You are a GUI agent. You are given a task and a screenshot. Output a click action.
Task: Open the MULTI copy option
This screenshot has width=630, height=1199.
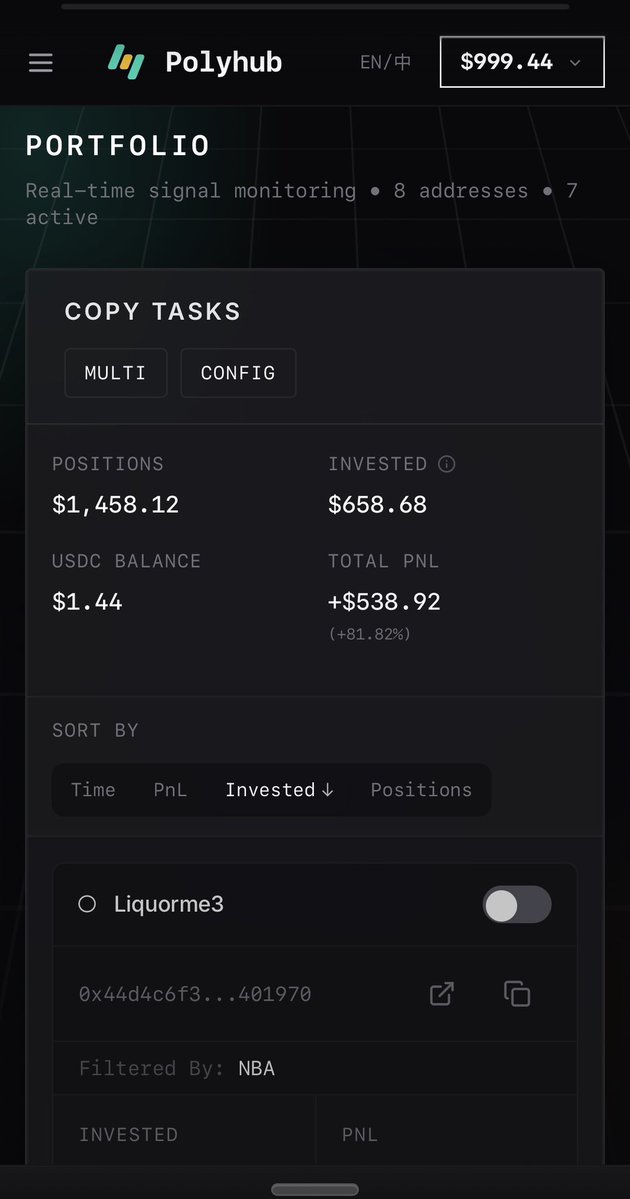[x=115, y=373]
